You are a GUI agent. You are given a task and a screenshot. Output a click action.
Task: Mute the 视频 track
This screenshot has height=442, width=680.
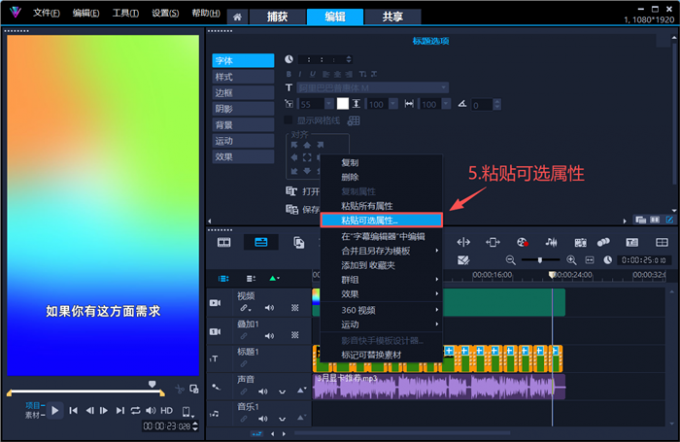(x=269, y=308)
